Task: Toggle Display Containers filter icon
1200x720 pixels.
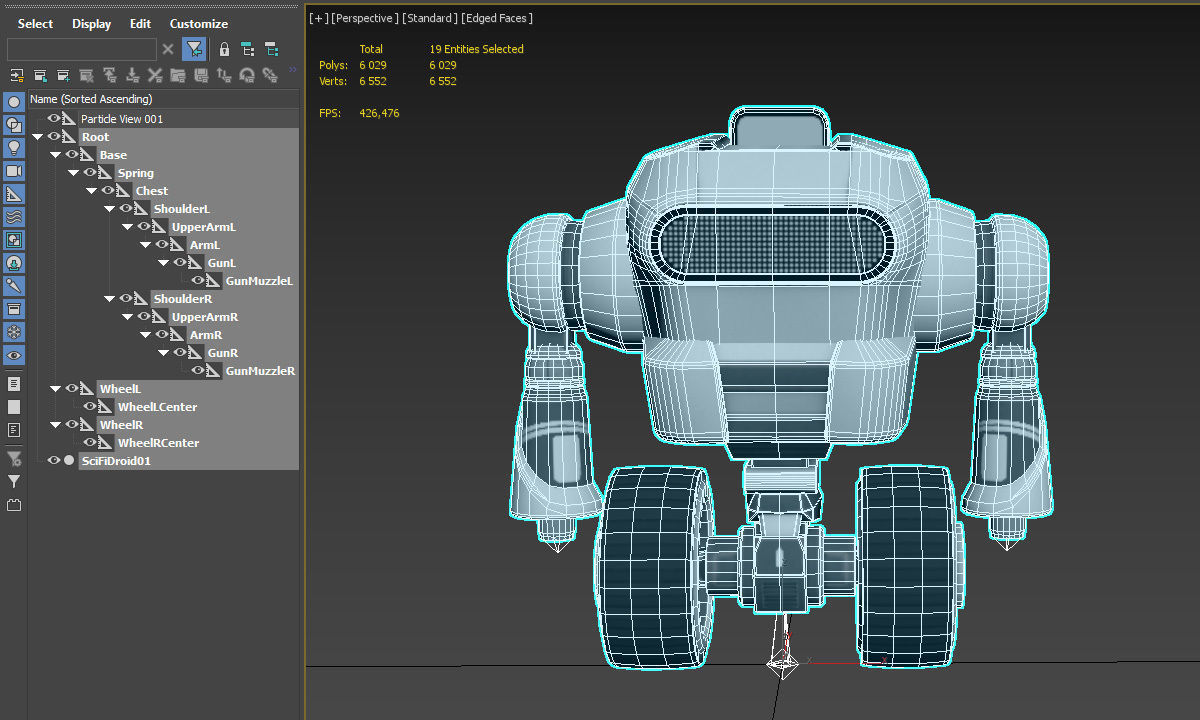Action: point(14,309)
